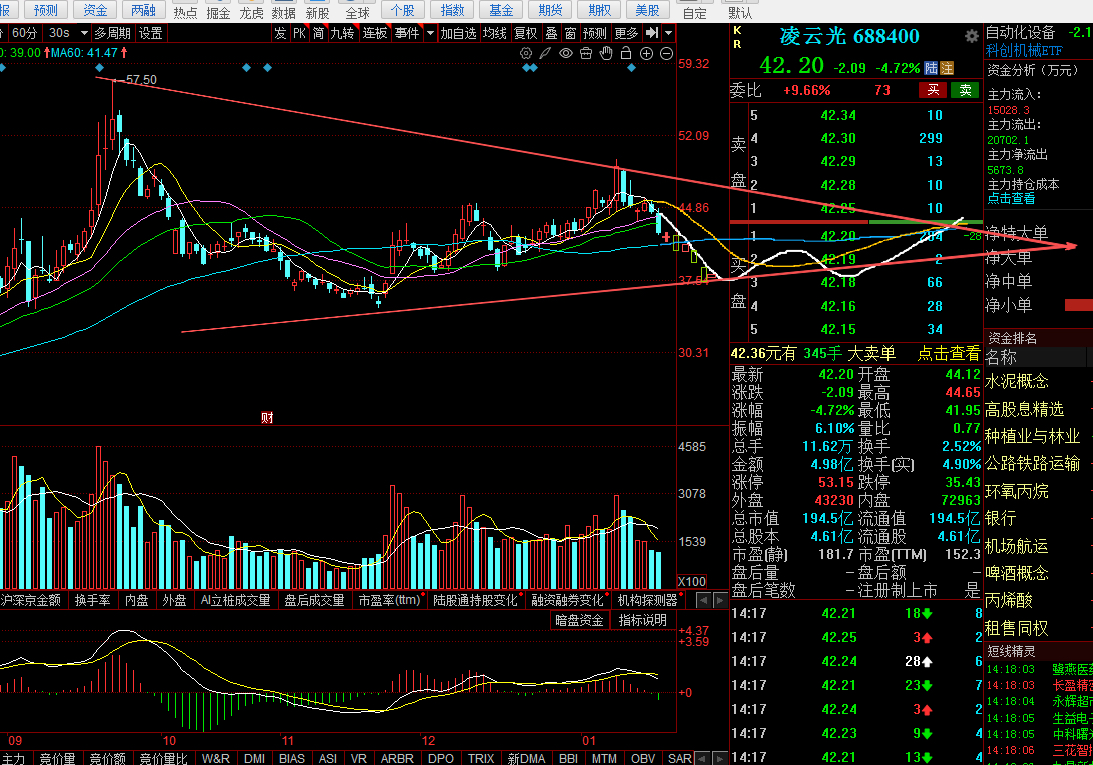Click the PK compare button
The image size is (1093, 765).
[x=299, y=33]
